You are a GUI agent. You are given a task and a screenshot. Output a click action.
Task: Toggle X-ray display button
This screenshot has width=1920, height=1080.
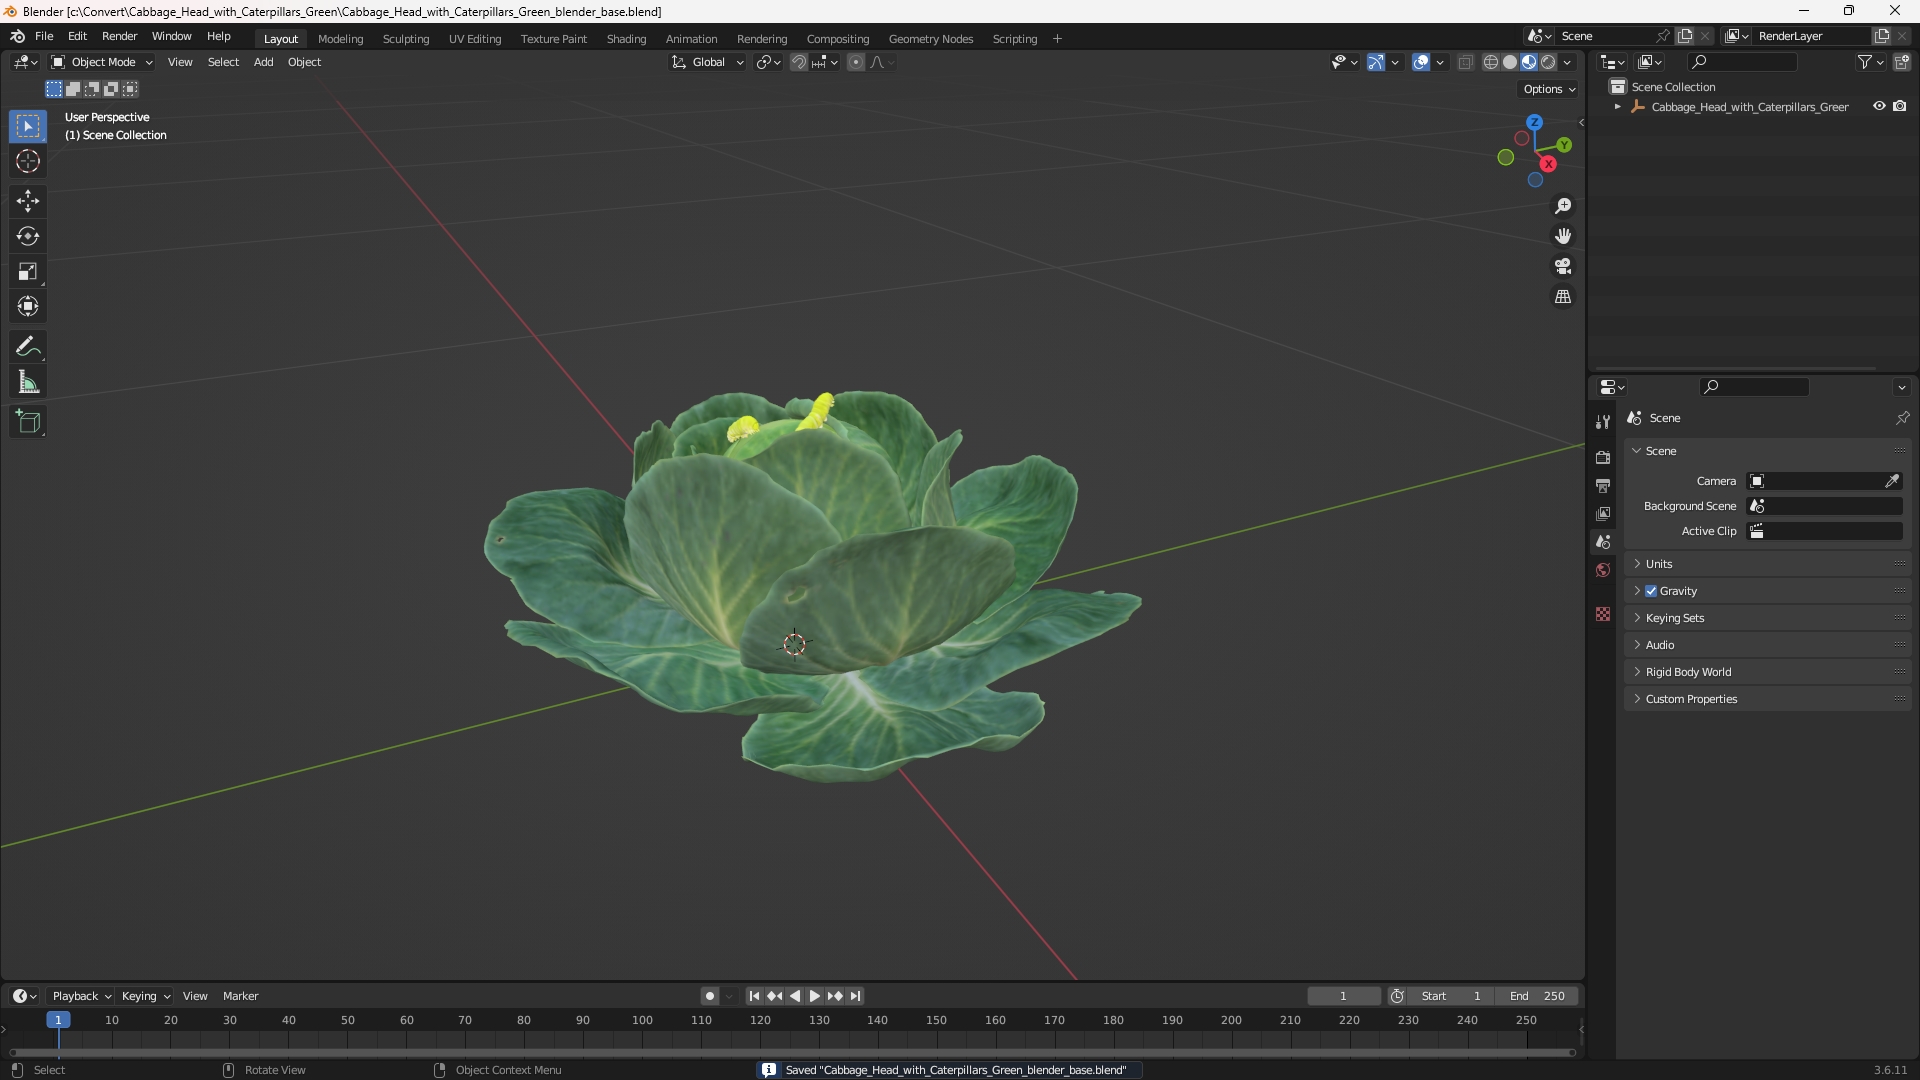(x=1466, y=62)
